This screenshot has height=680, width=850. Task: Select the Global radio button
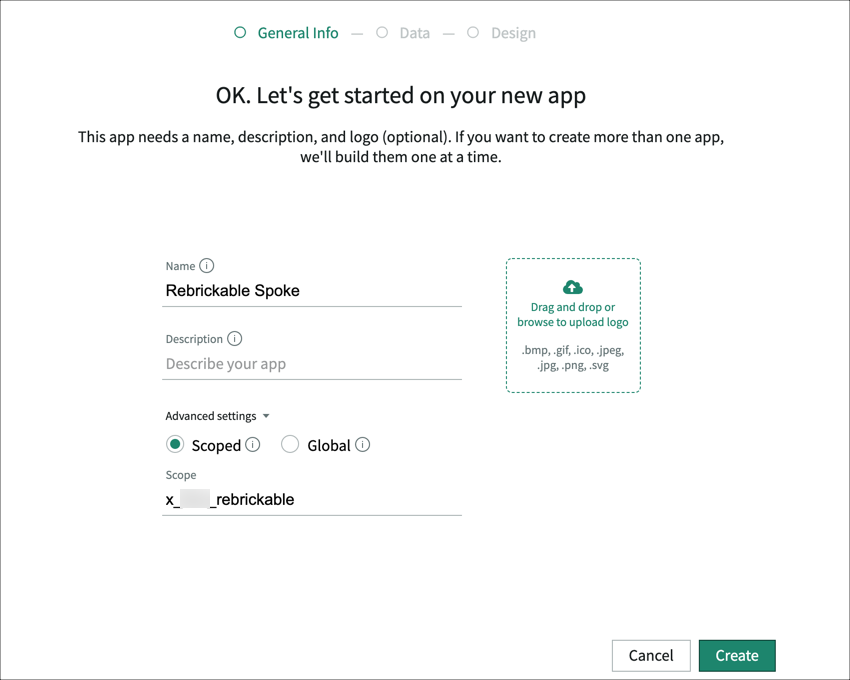coord(292,444)
